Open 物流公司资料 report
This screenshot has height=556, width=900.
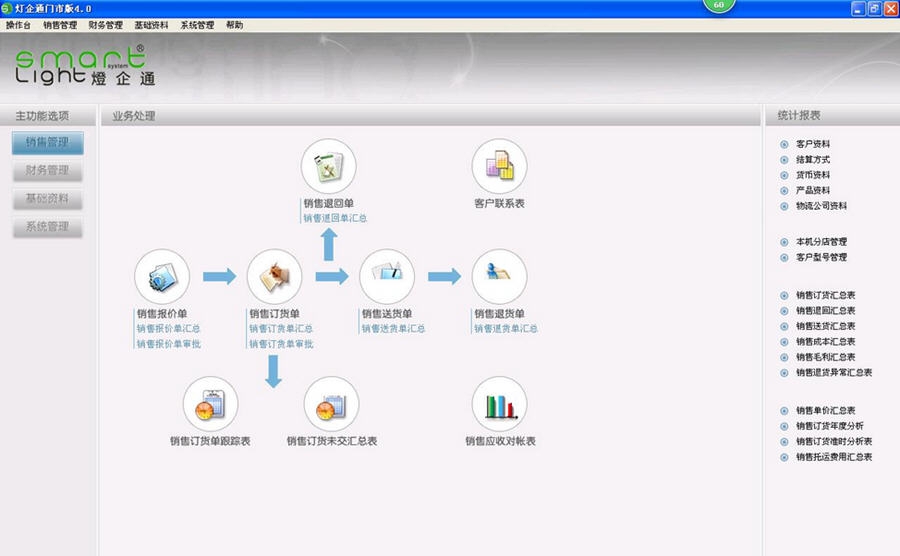coord(821,206)
